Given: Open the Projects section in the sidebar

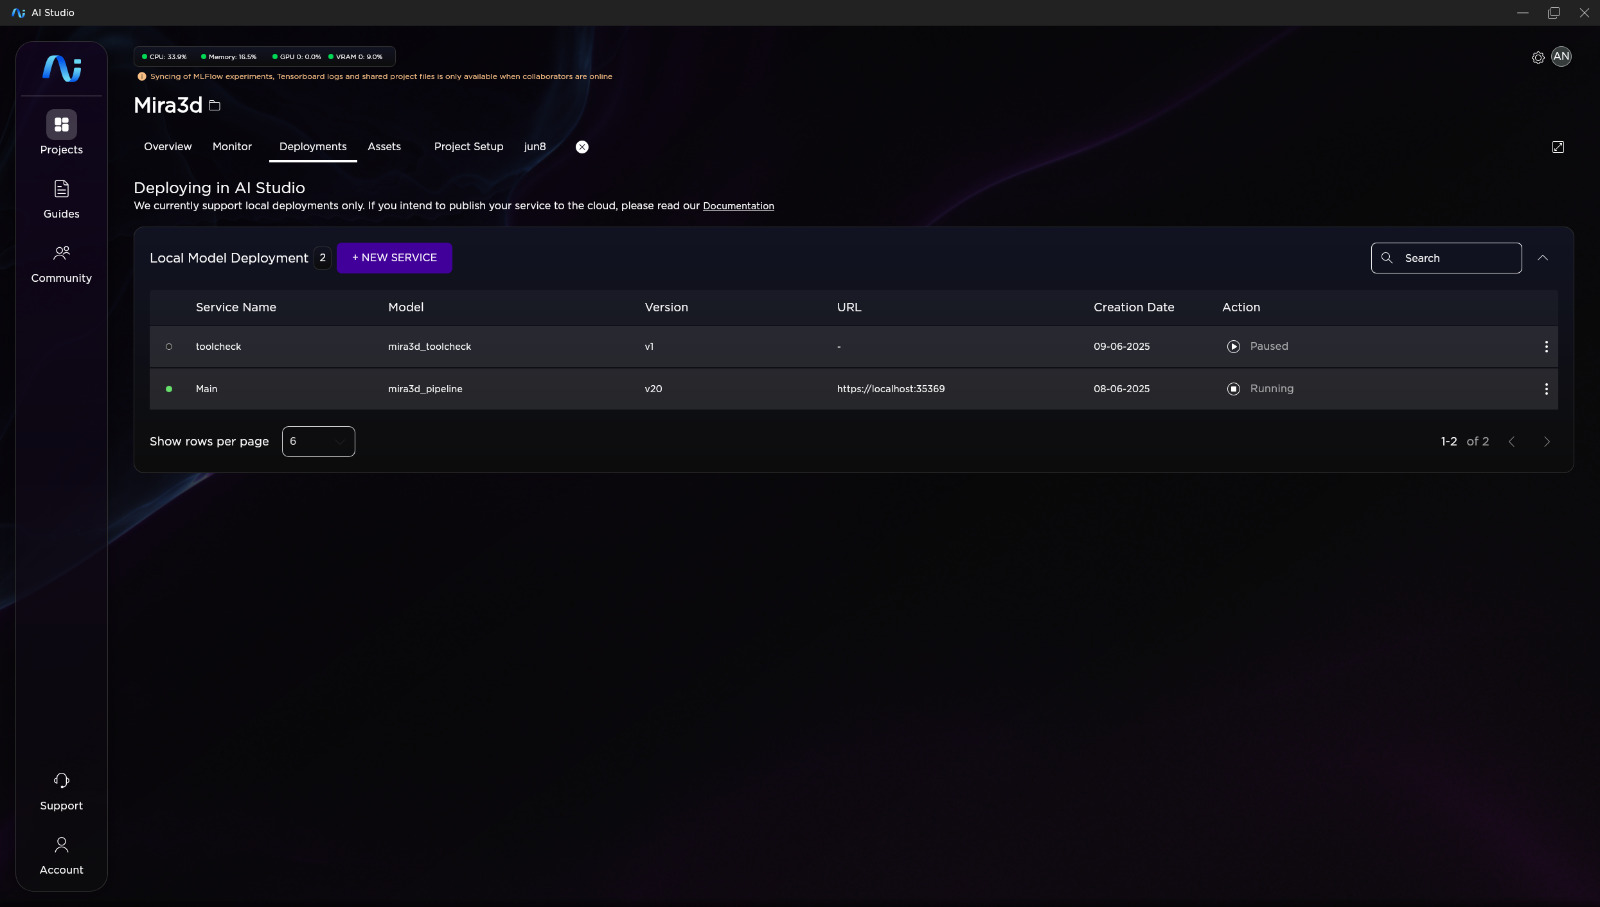Looking at the screenshot, I should tap(61, 133).
